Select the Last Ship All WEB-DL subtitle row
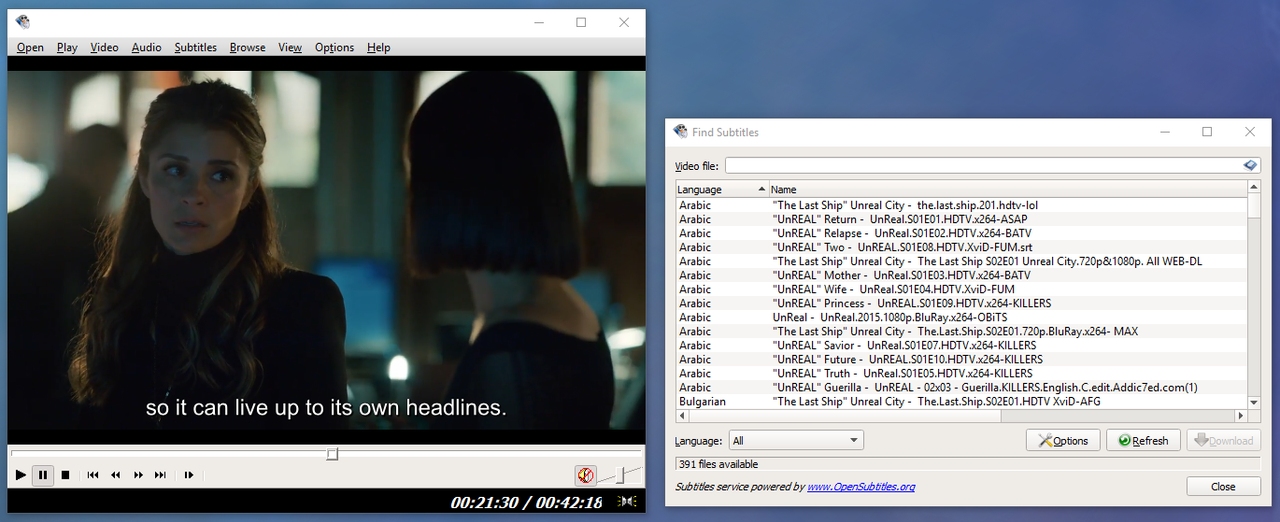This screenshot has height=522, width=1280. [961, 261]
